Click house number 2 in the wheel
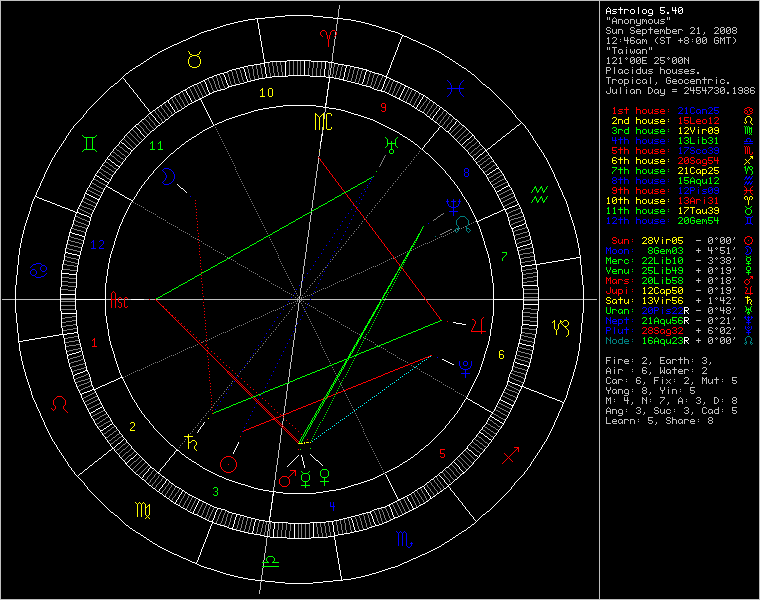Screen dimensions: 760x600 pos(132,426)
